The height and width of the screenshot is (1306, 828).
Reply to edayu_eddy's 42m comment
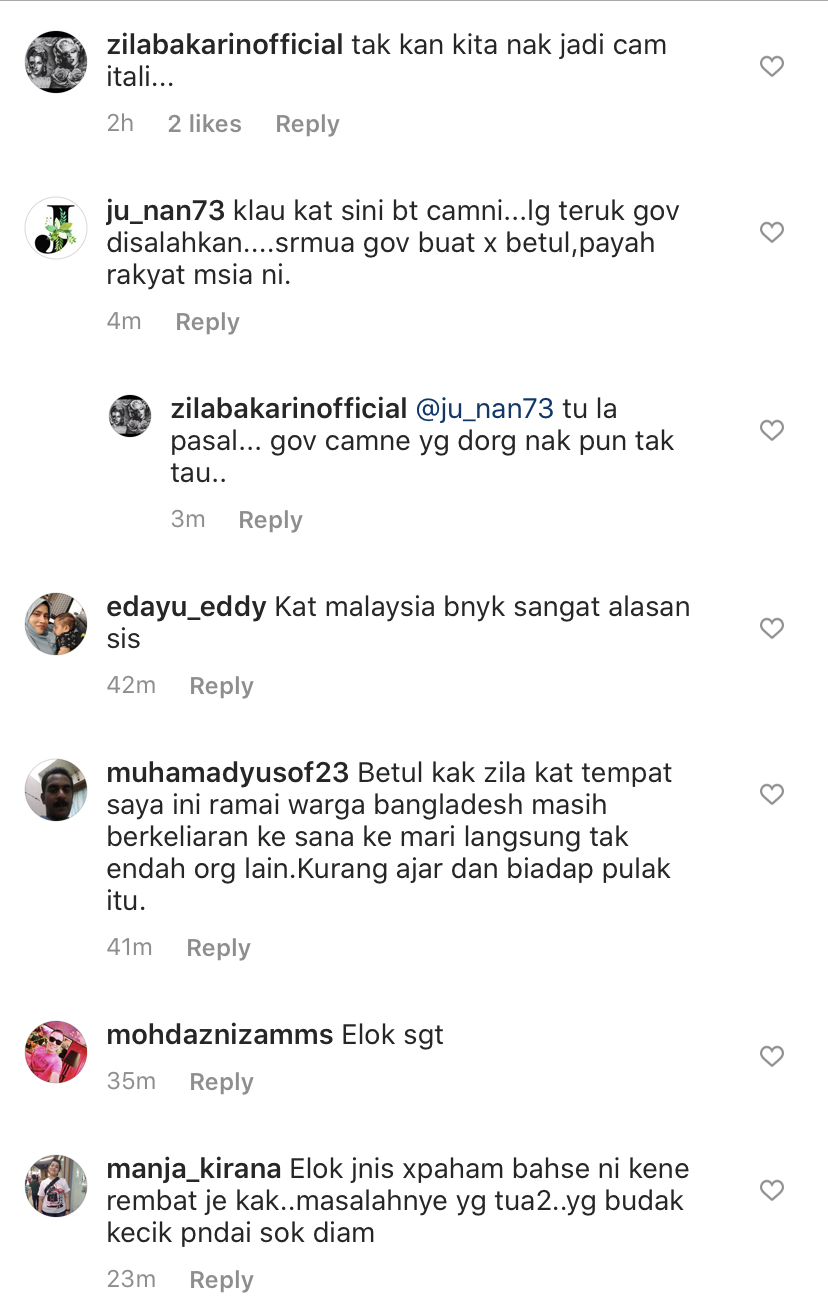222,686
